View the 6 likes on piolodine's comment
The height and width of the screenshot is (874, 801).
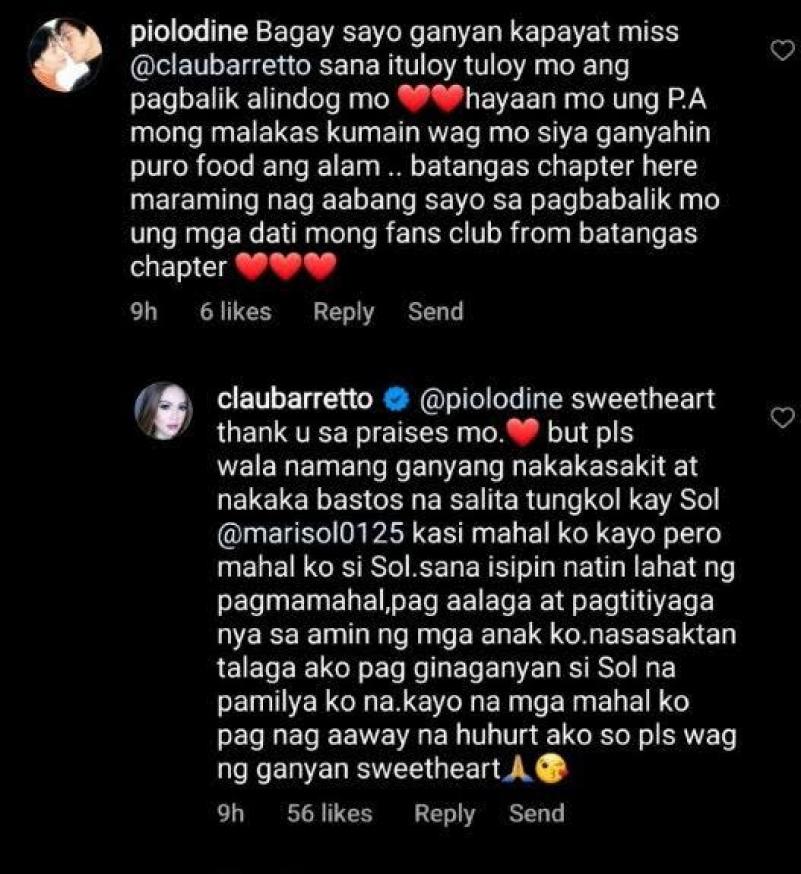(x=235, y=312)
